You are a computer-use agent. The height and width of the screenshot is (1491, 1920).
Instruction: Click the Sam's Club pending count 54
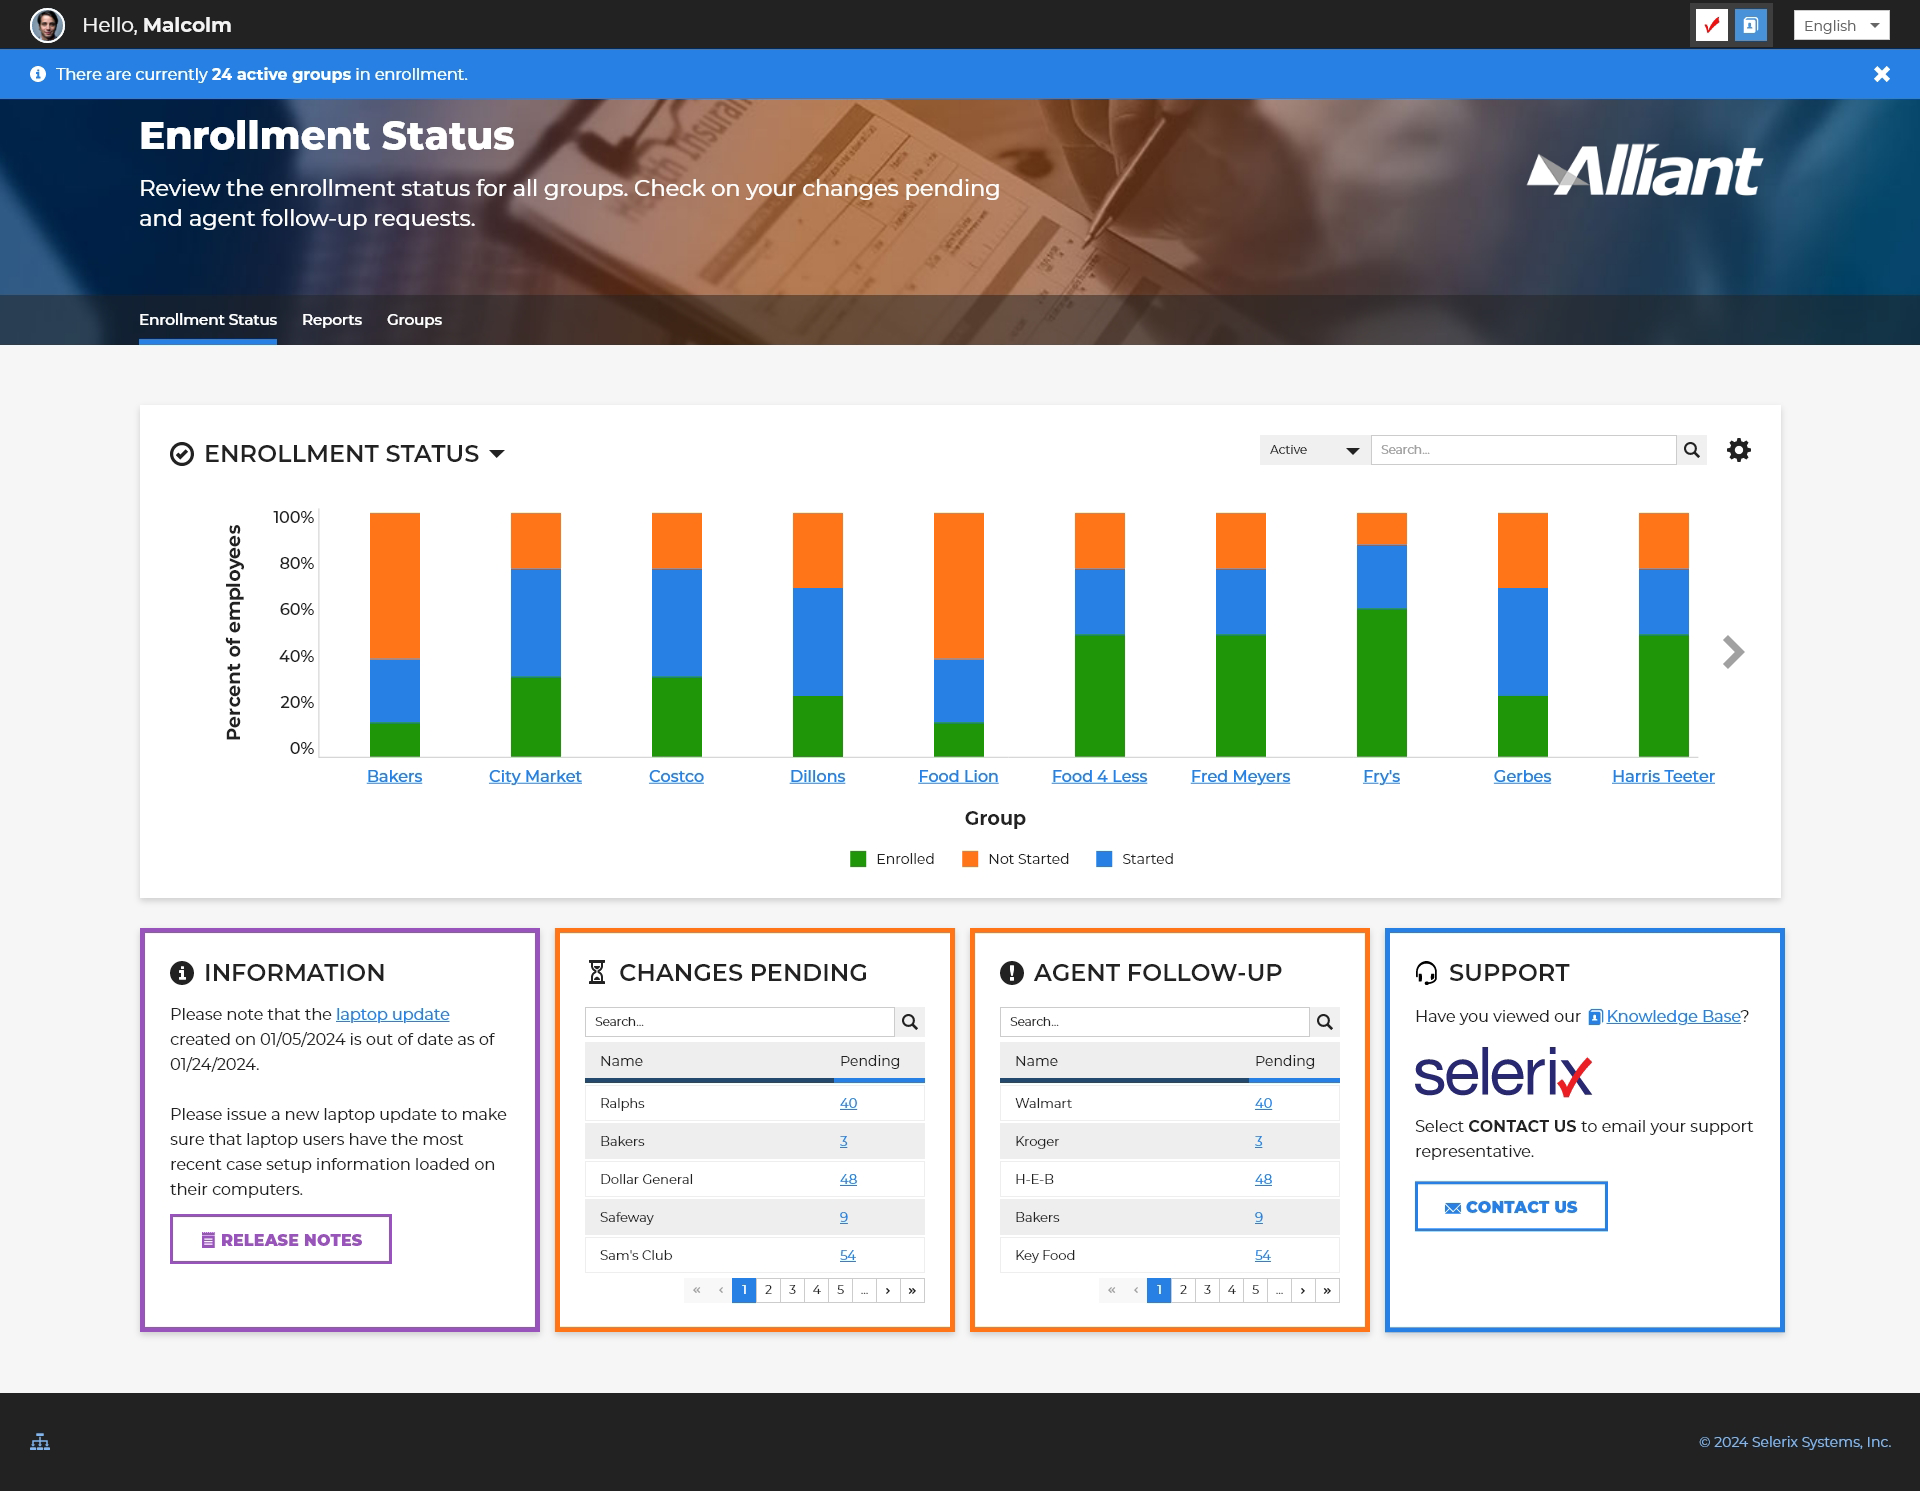[846, 1254]
